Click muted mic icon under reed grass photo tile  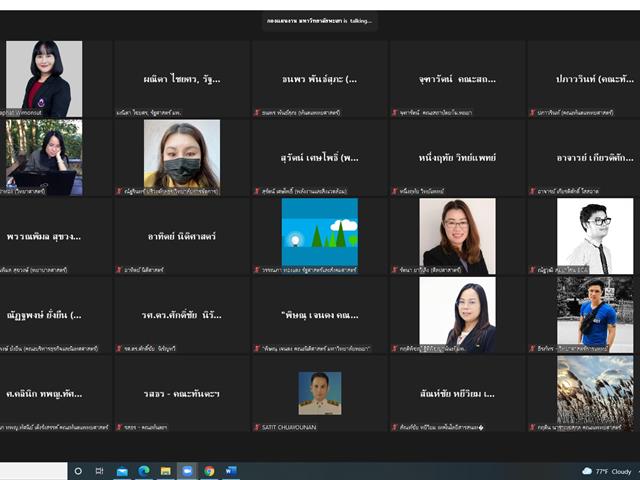(x=533, y=427)
